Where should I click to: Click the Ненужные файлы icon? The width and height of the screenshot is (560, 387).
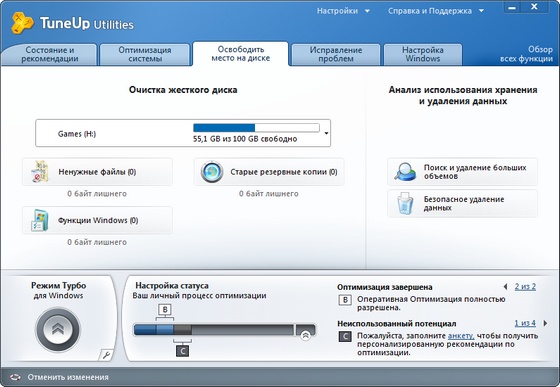click(40, 172)
